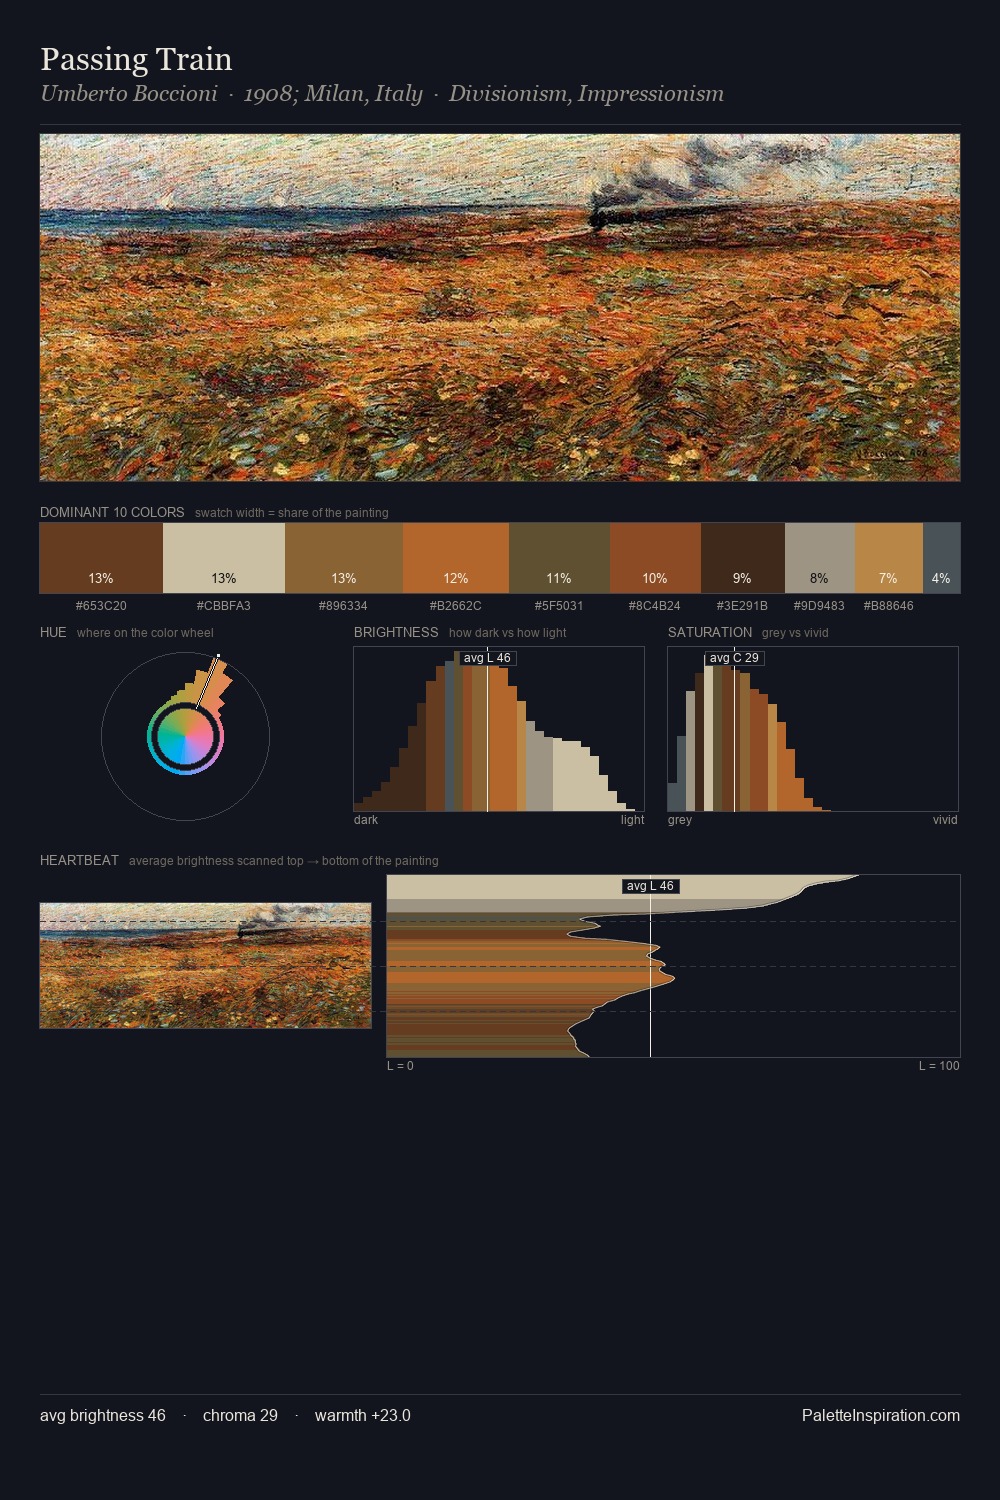Click the hex code label '#B2662C'
Screen dimensions: 1000x1500
coord(455,606)
